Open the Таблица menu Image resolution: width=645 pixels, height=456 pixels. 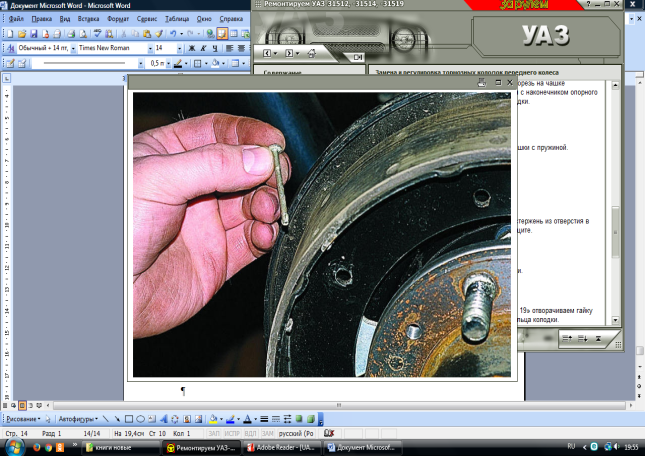(x=177, y=19)
